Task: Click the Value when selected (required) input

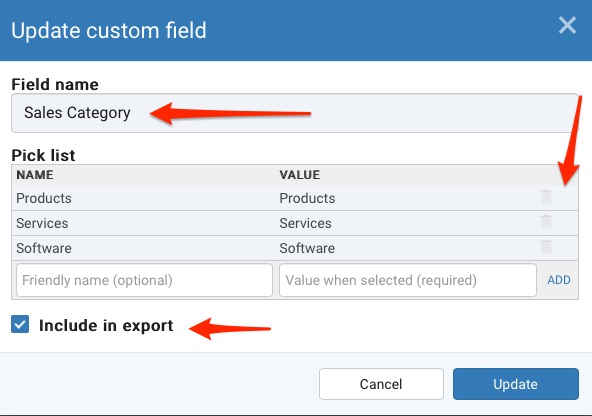Action: (408, 280)
